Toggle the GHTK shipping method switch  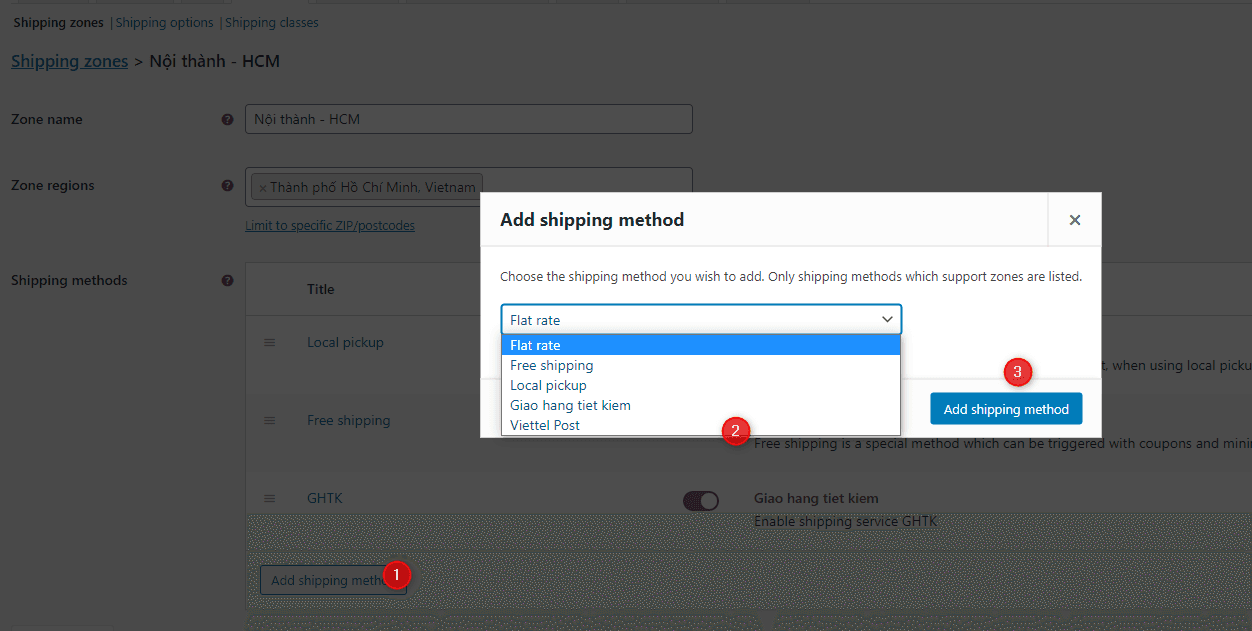[700, 501]
